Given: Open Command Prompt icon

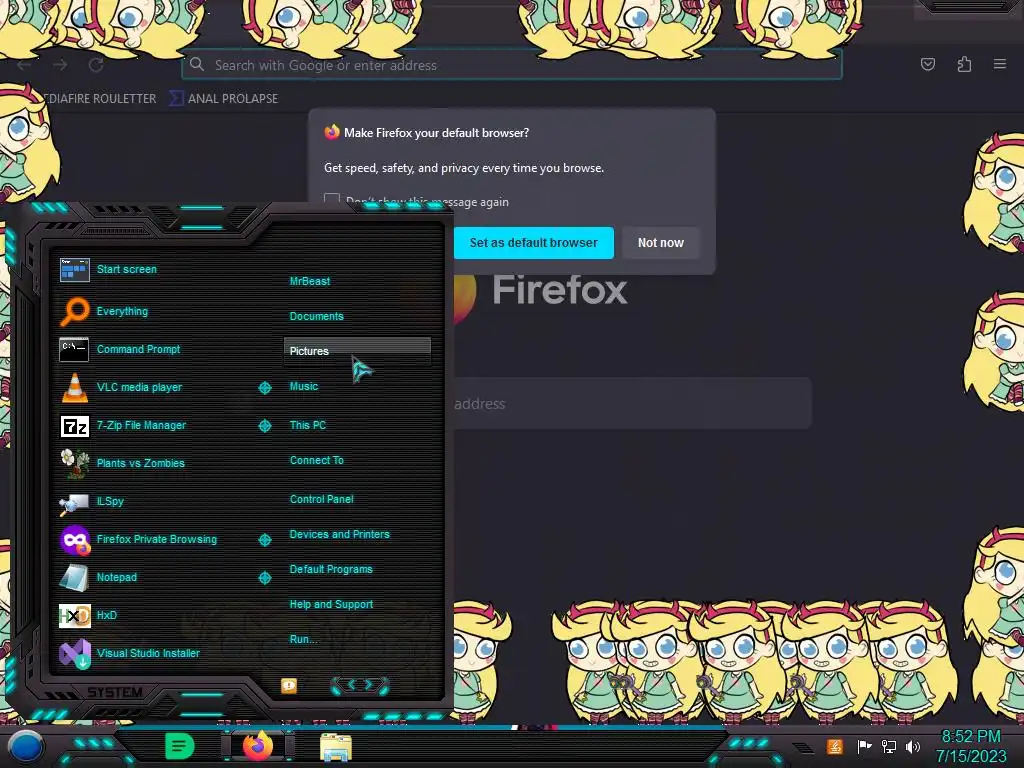Looking at the screenshot, I should click(74, 349).
